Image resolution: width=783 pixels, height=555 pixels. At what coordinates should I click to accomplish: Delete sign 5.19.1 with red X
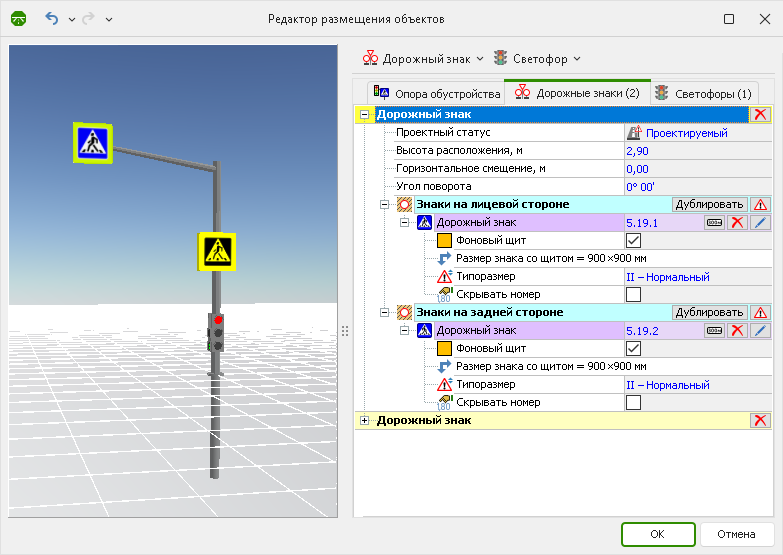[737, 223]
